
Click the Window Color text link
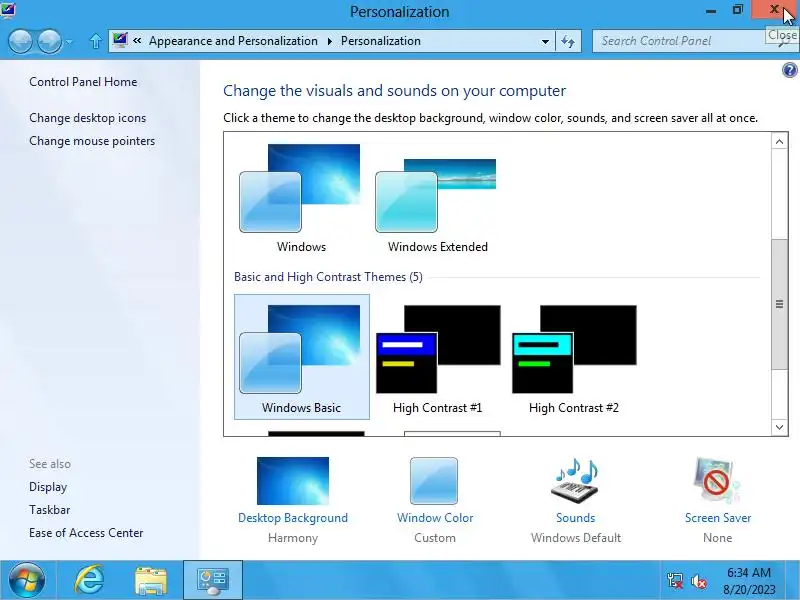[435, 518]
